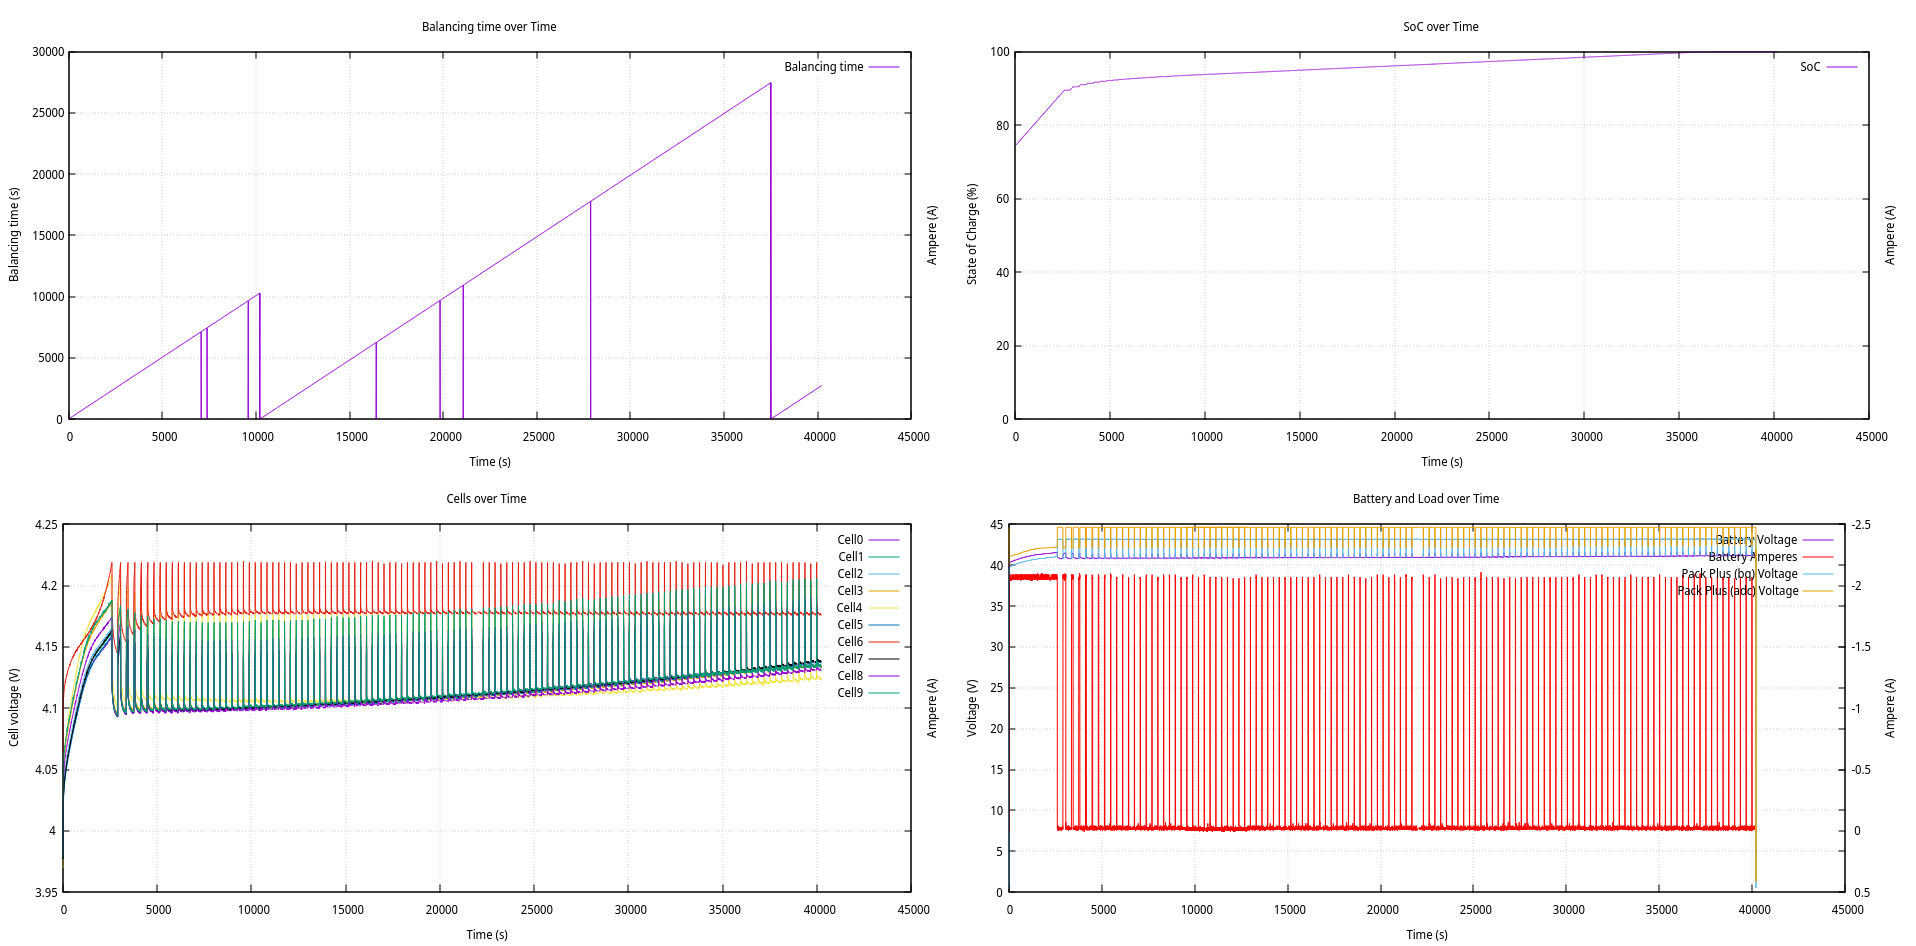Click the Cell0 legend label
The width and height of the screenshot is (1916, 946).
[850, 540]
